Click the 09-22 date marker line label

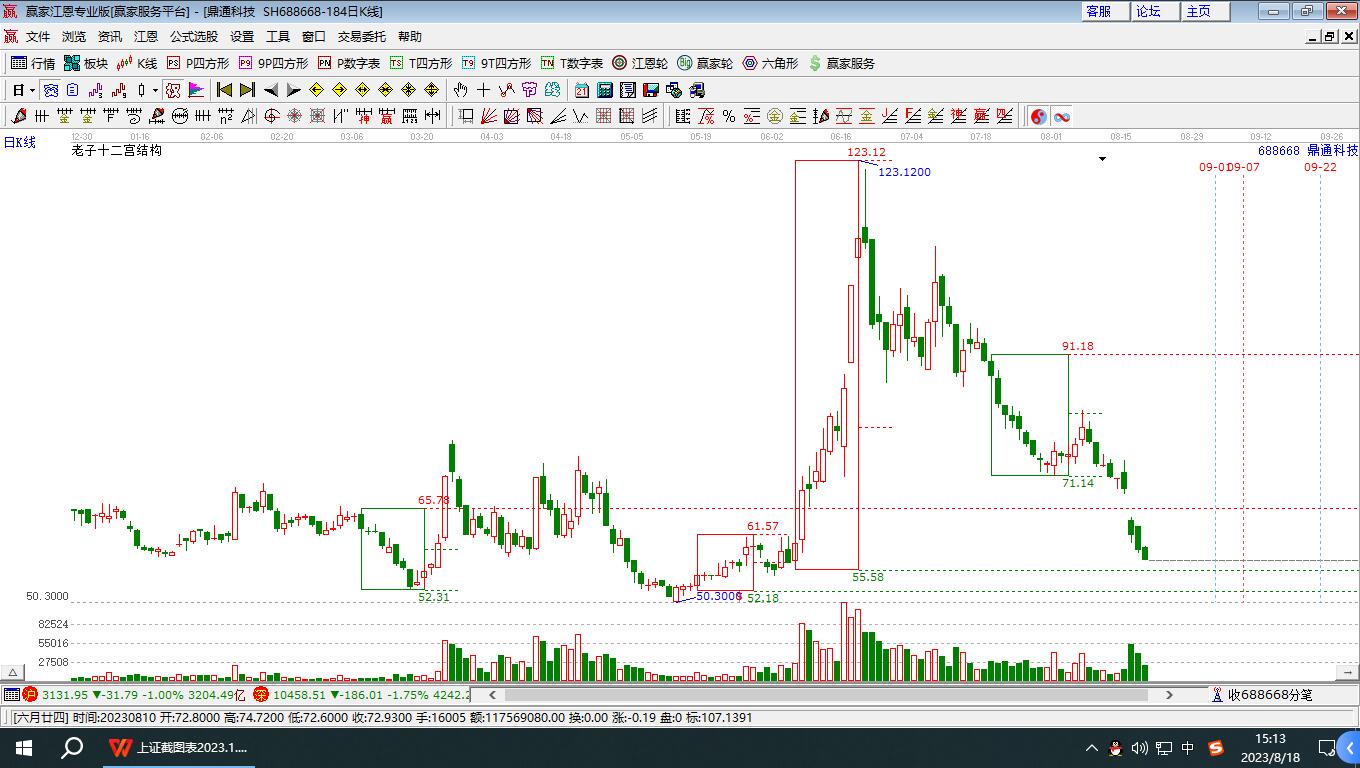click(1320, 167)
